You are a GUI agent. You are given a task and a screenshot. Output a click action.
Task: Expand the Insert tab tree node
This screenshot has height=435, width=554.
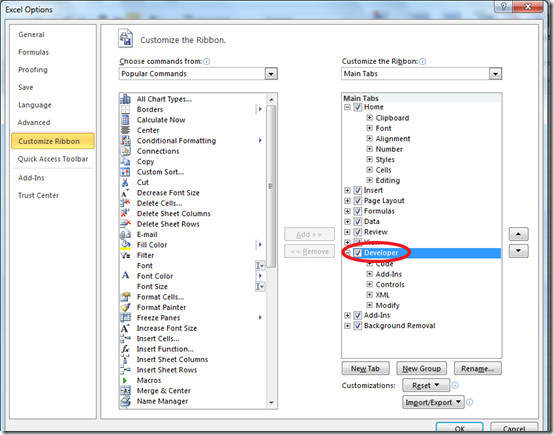[347, 190]
